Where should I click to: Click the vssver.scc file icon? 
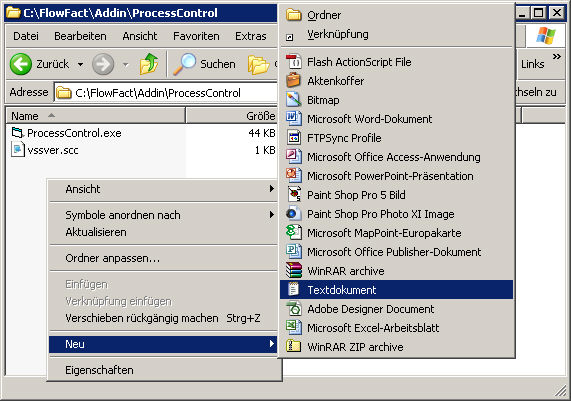17,150
